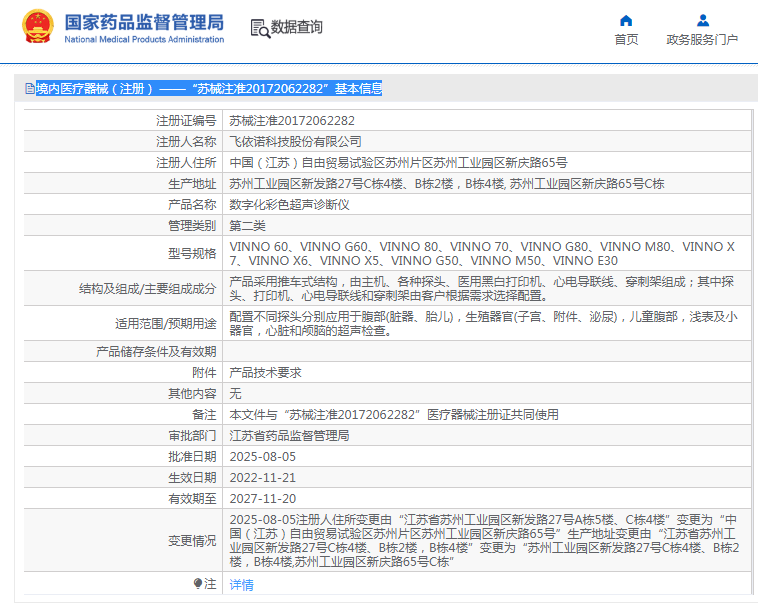The height and width of the screenshot is (604, 758).
Task: Click approval date 2025-08-05
Action: click(262, 457)
